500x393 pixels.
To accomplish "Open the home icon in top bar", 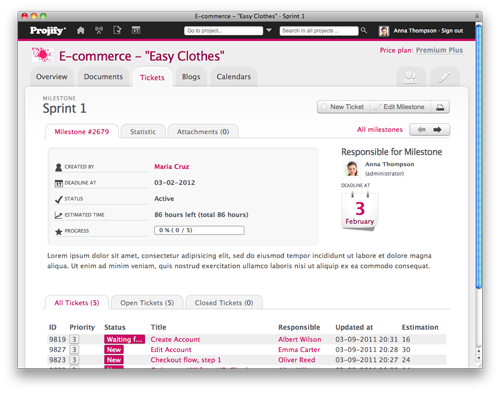I will [81, 30].
